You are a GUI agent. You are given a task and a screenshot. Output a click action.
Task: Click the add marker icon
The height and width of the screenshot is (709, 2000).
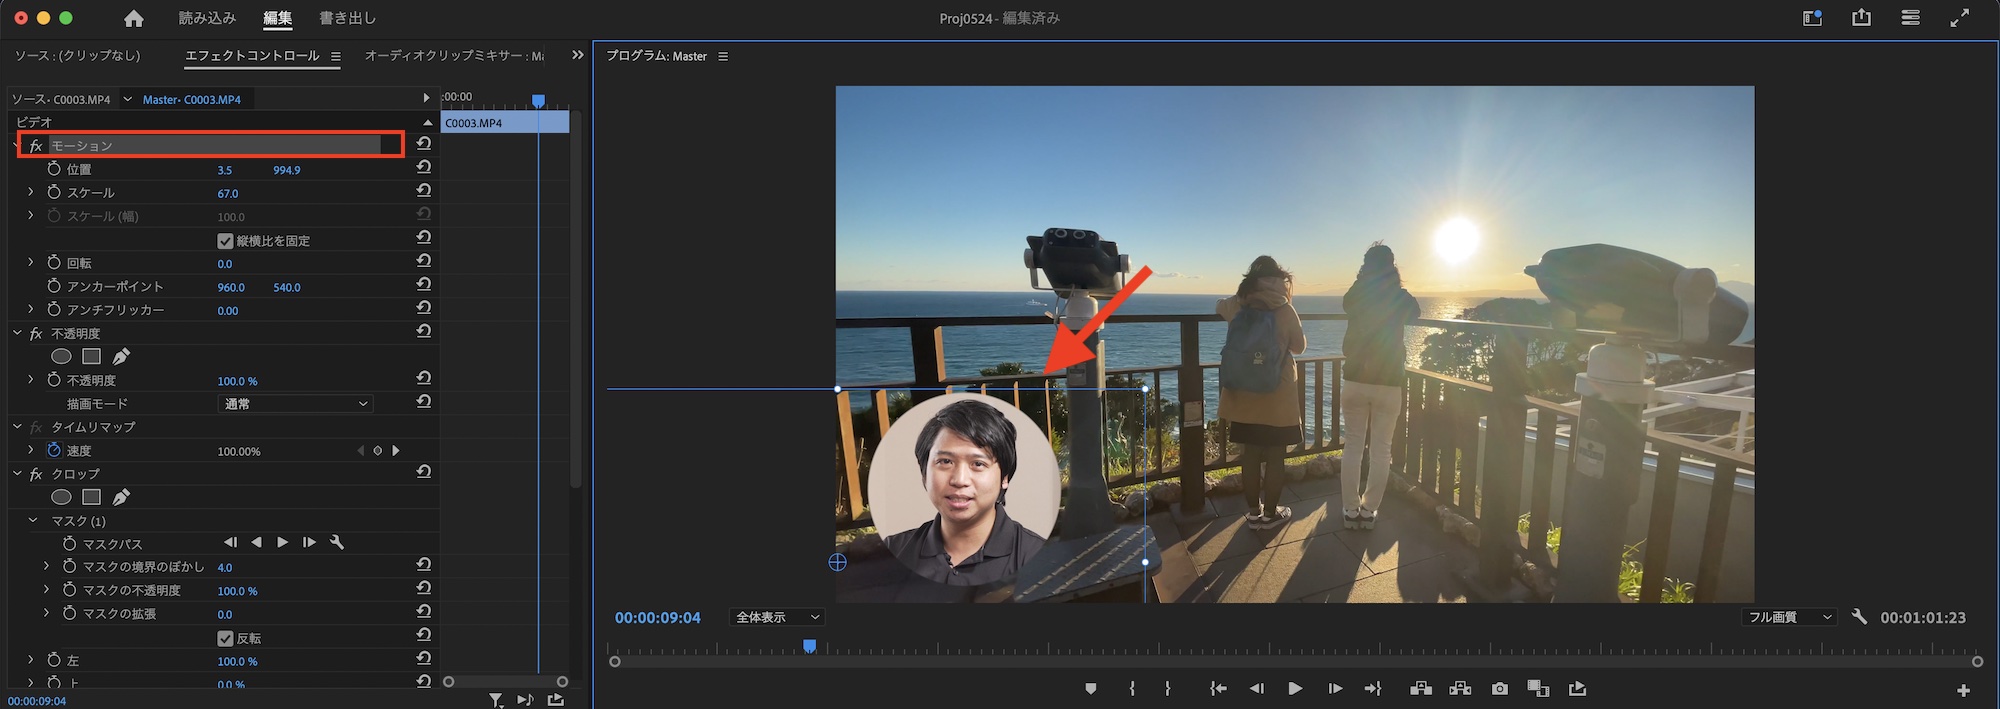pyautogui.click(x=1090, y=689)
